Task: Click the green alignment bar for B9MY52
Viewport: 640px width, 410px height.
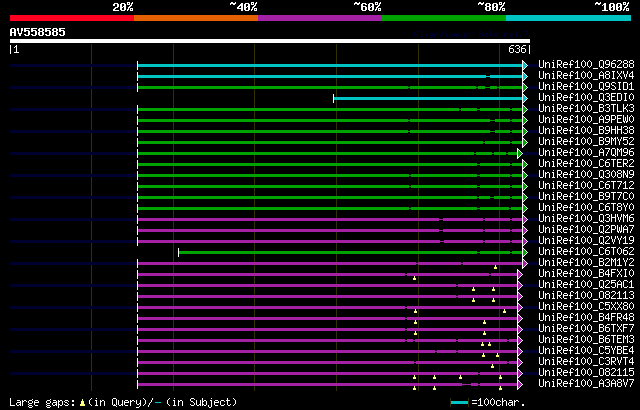Action: [x=330, y=142]
